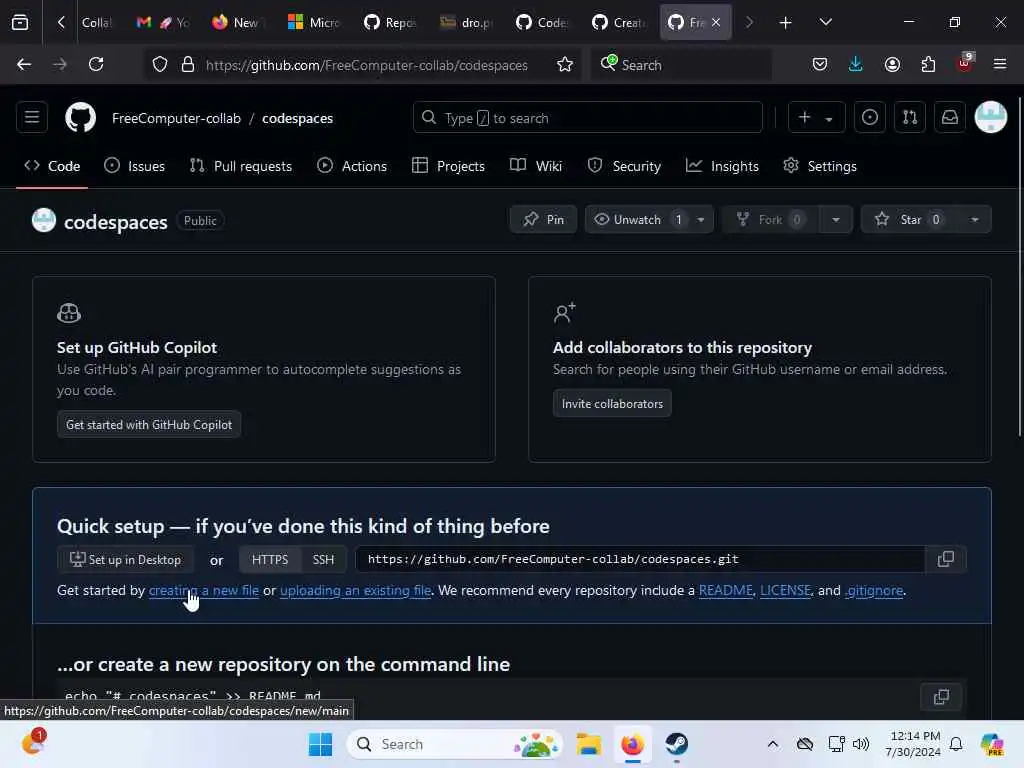Screen dimensions: 1024x768
Task: View site security lock information
Action: click(x=188, y=65)
